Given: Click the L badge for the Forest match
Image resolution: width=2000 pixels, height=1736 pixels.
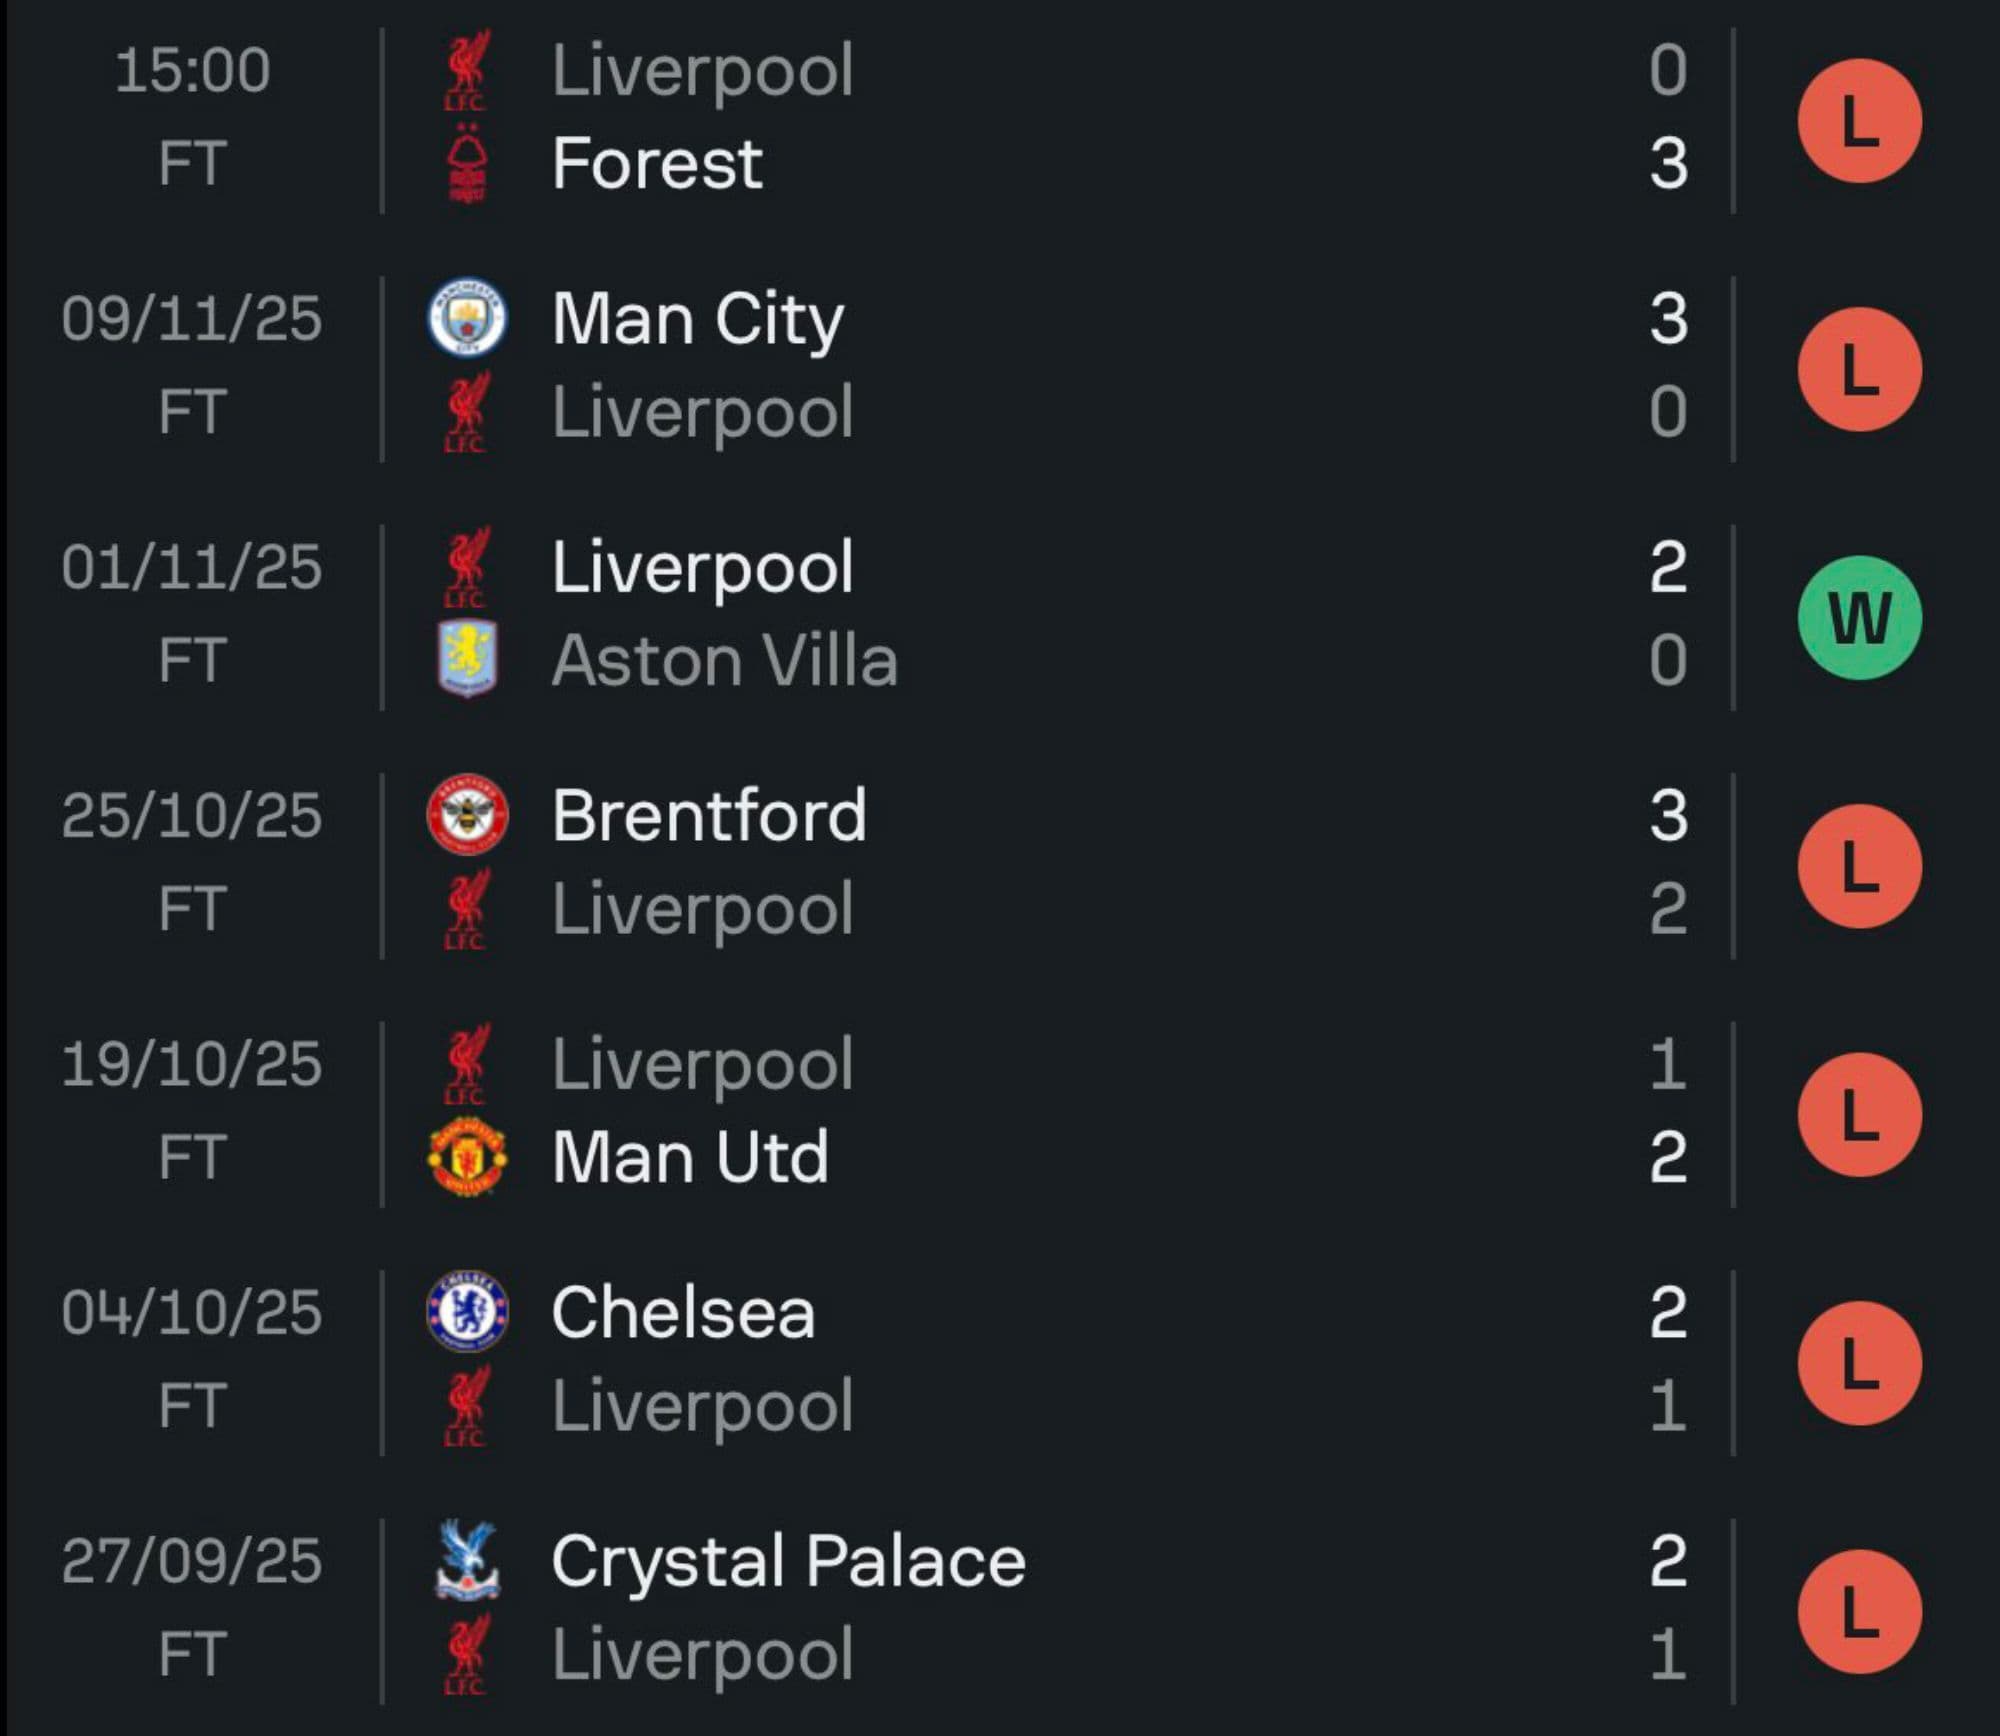Looking at the screenshot, I should pos(1859,121).
